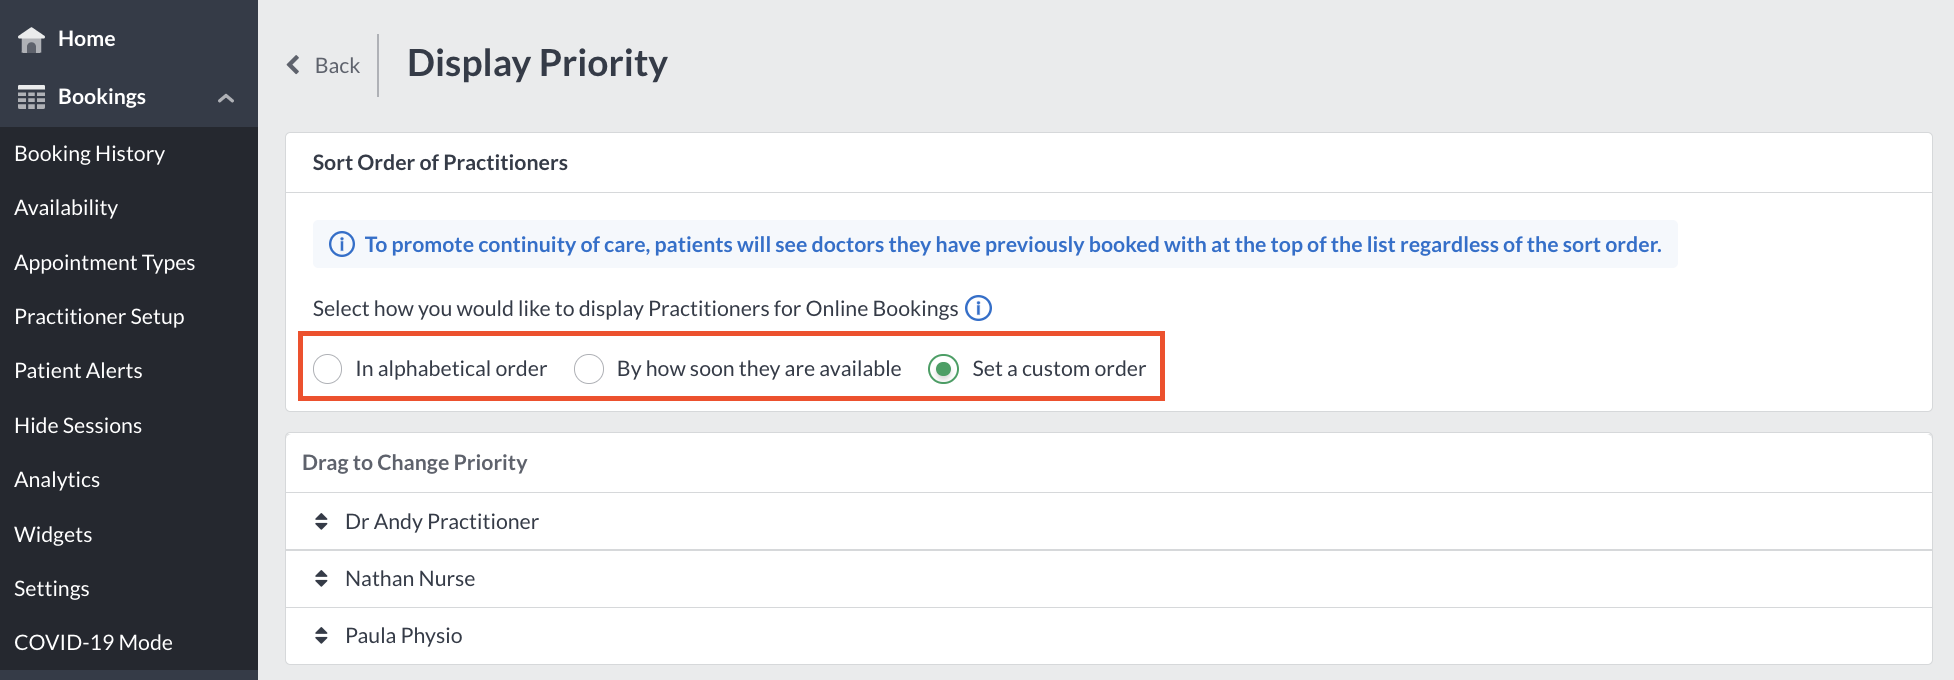
Task: Select In alphabetical order radio button
Action: click(x=328, y=369)
